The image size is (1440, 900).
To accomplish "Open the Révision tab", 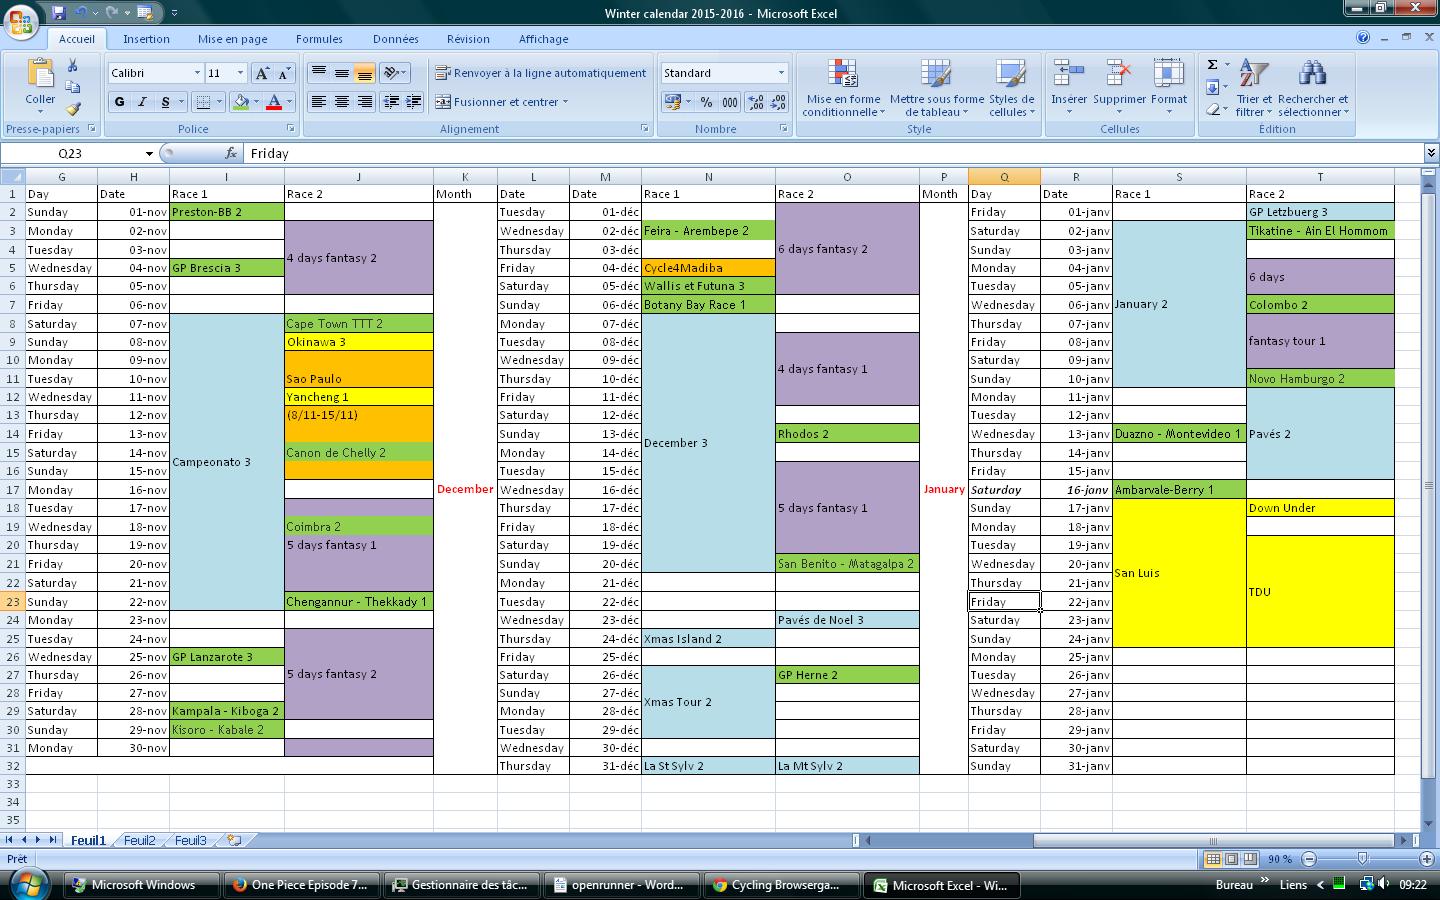I will point(467,39).
